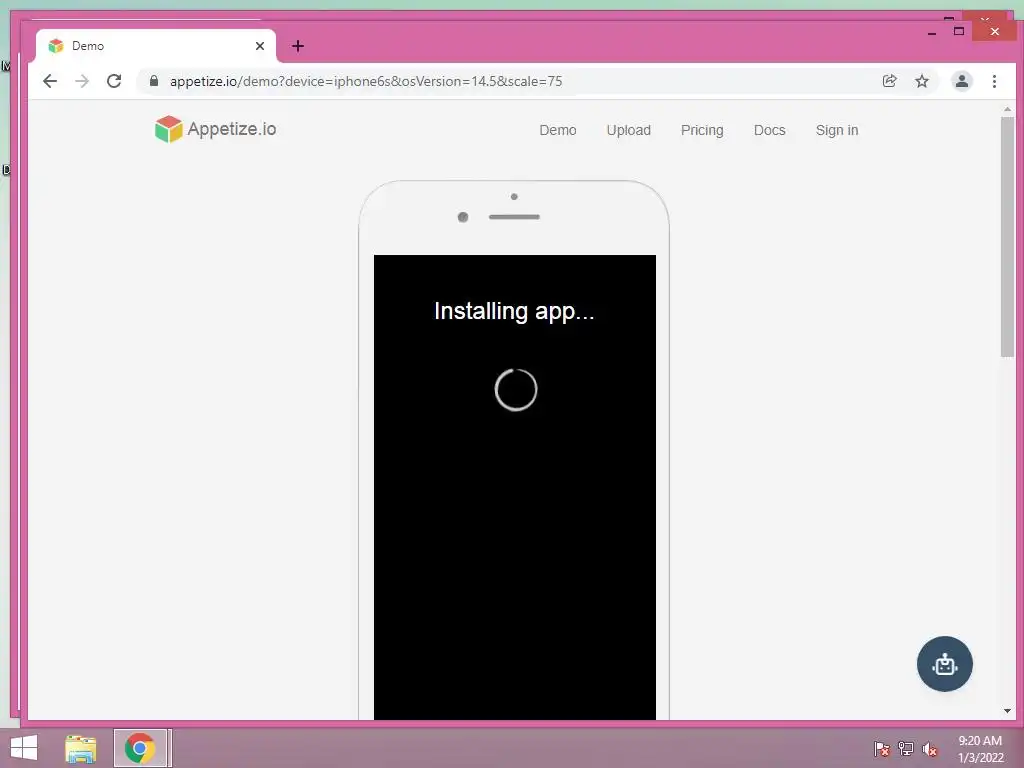The height and width of the screenshot is (768, 1024).
Task: Open the chatbot robot widget
Action: tap(944, 664)
